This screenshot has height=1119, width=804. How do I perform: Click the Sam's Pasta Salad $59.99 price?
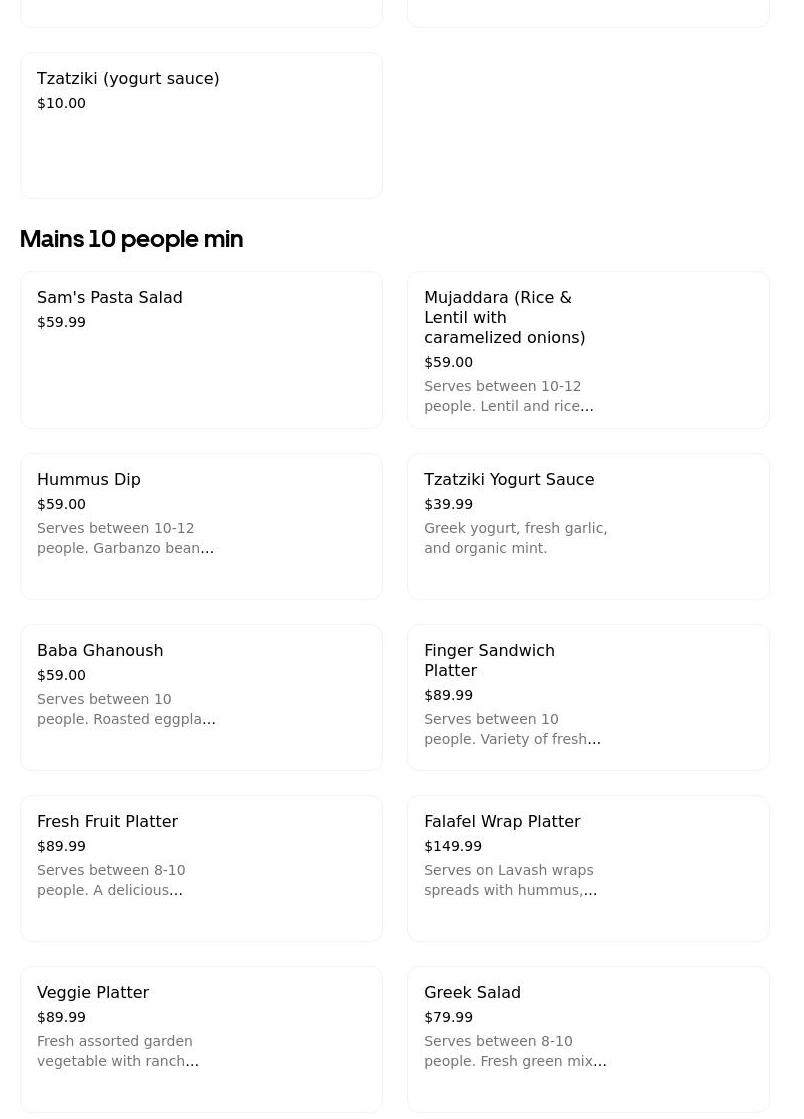click(61, 322)
